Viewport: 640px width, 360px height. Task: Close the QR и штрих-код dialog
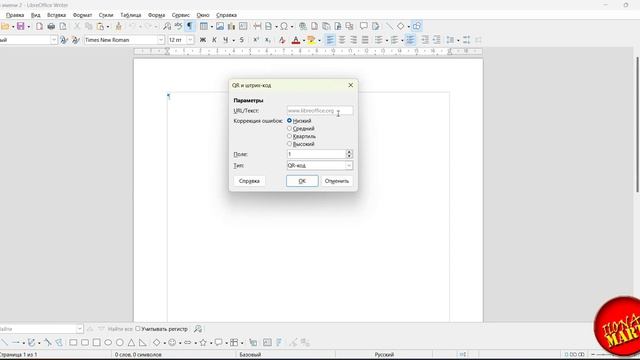[351, 85]
